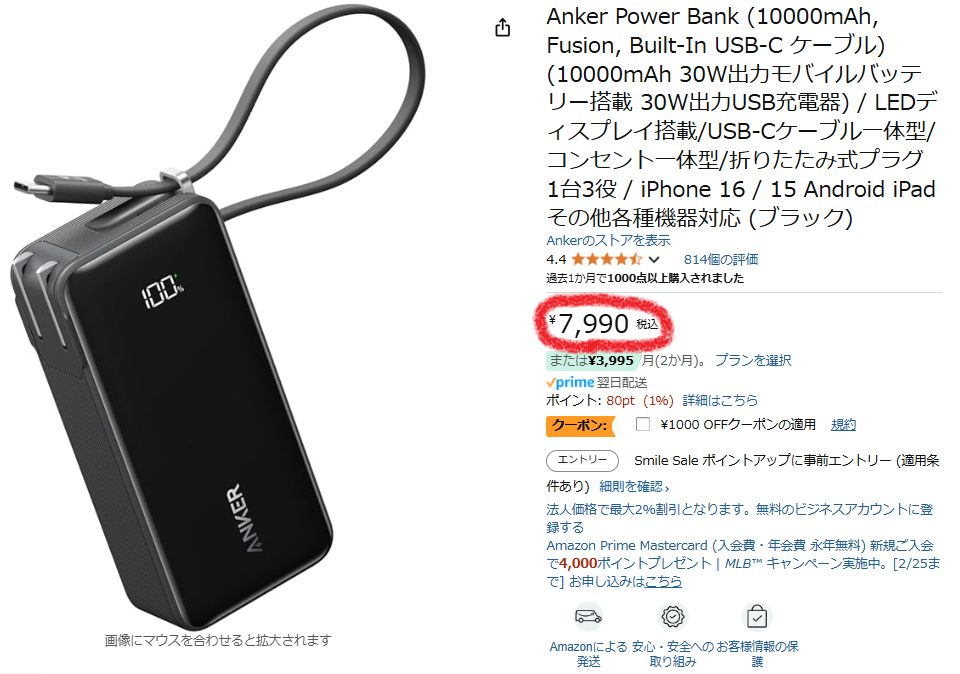
Task: Click the Amazon delivery truck icon
Action: 588,616
